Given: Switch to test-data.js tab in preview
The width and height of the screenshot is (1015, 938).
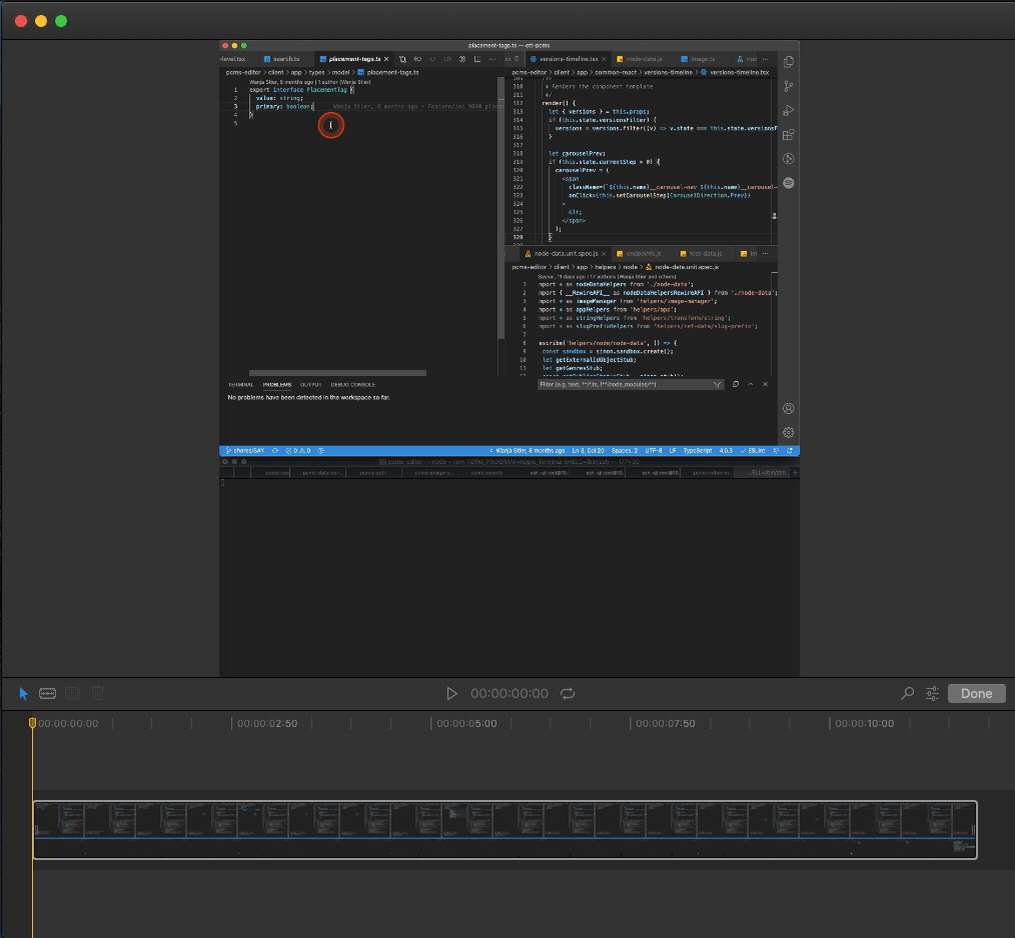Looking at the screenshot, I should pos(702,254).
